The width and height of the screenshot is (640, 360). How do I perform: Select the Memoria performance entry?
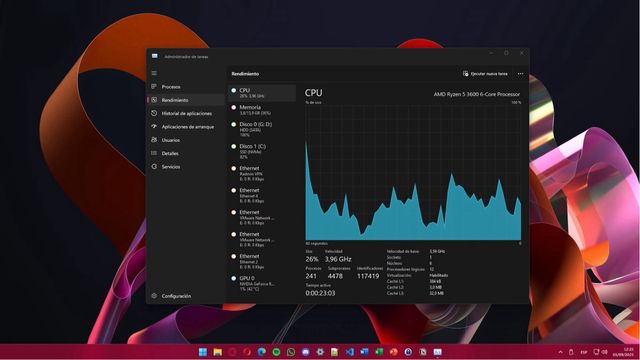(x=262, y=110)
